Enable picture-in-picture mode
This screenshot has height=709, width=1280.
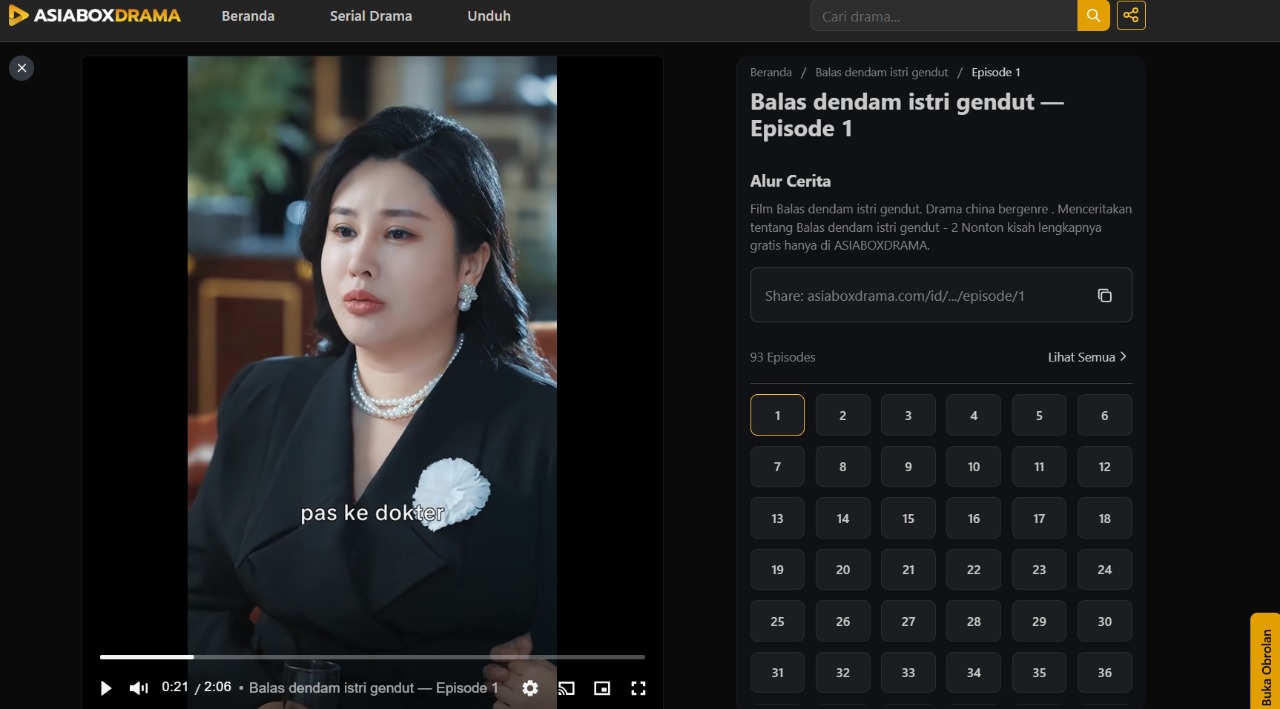click(x=602, y=688)
